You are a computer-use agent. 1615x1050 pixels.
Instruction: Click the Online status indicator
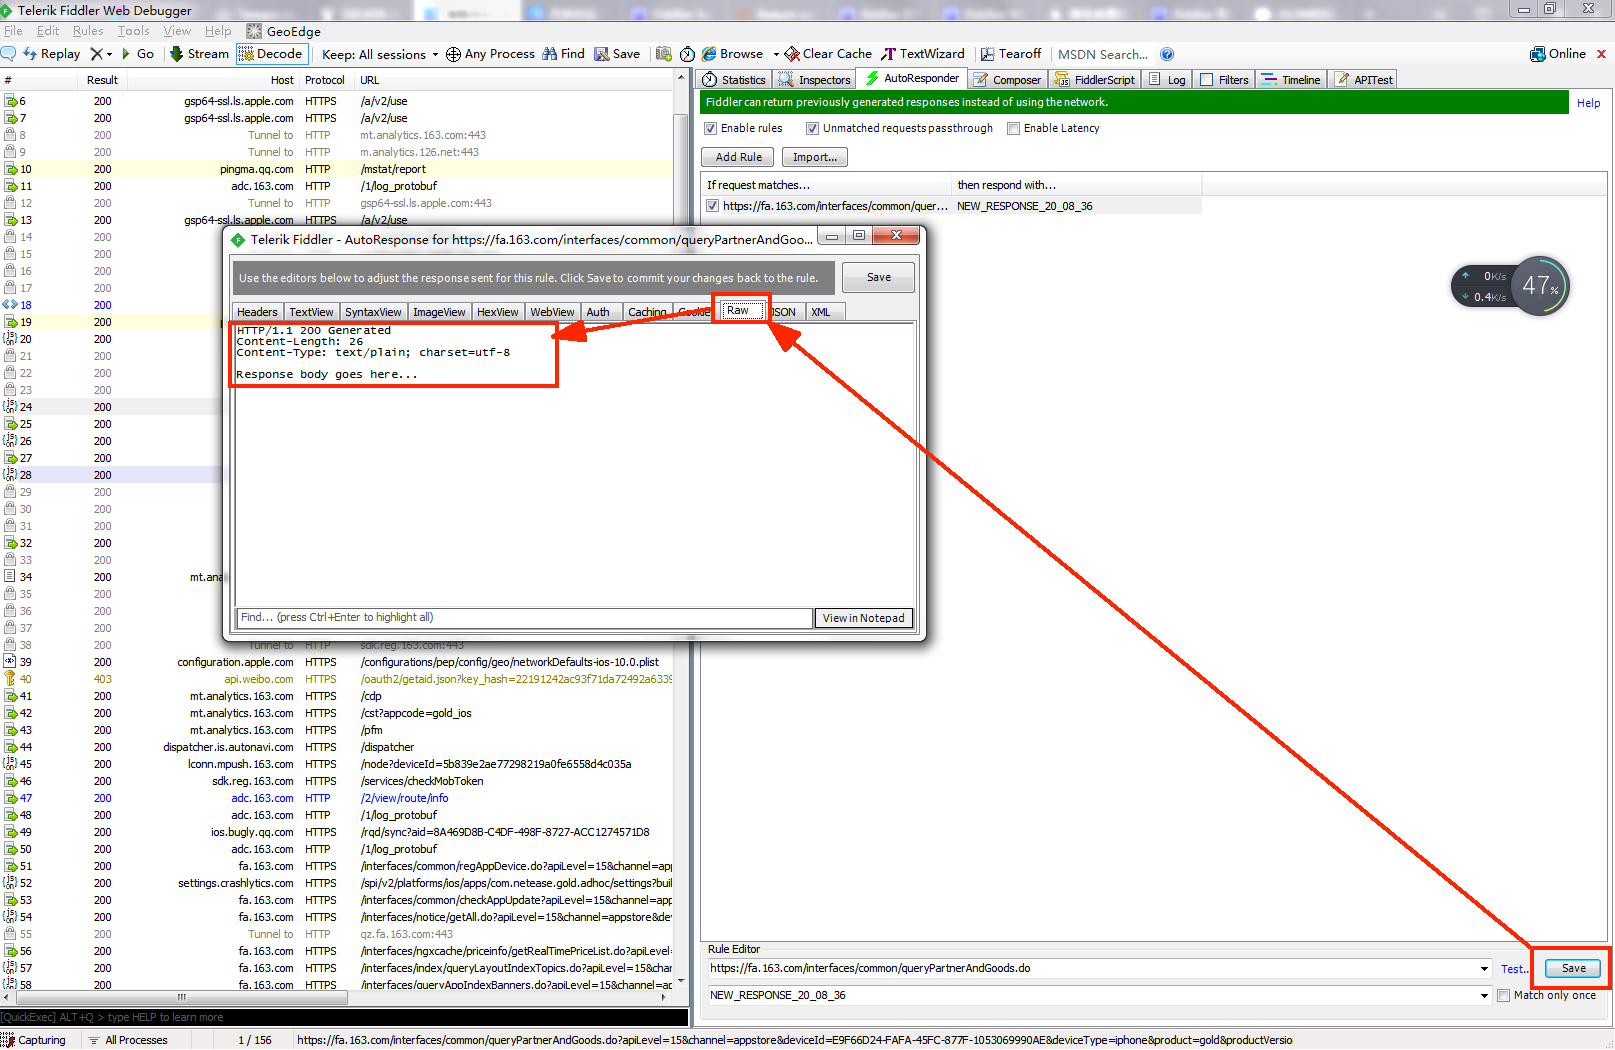1557,54
